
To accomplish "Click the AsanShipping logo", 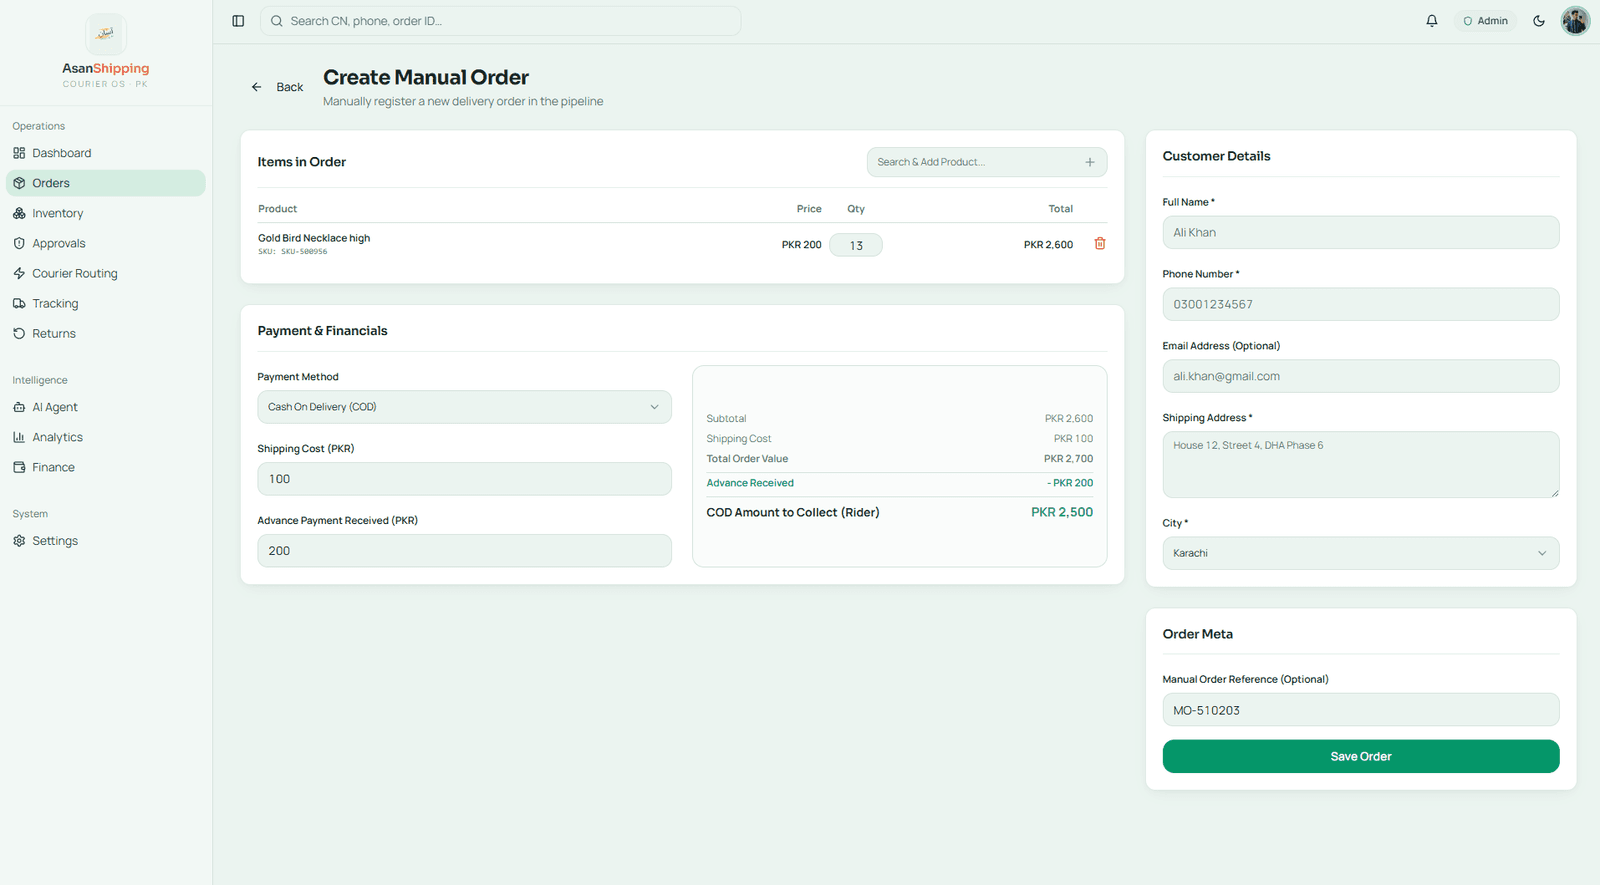I will pyautogui.click(x=106, y=34).
